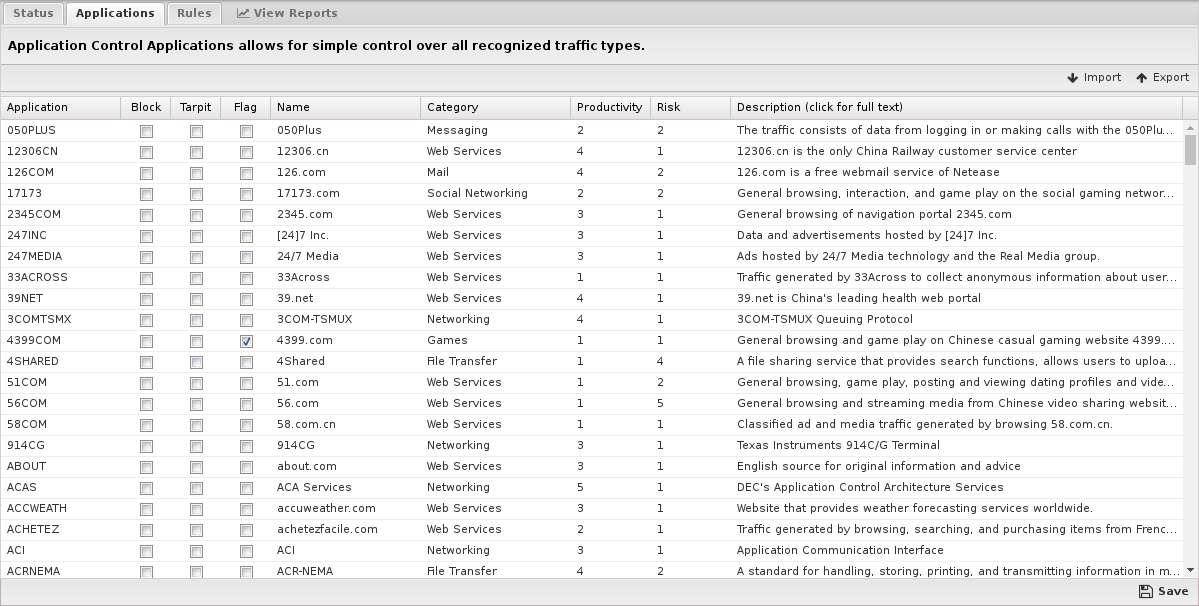
Task: Click the name cell [24]7 Inc.
Action: pyautogui.click(x=346, y=235)
